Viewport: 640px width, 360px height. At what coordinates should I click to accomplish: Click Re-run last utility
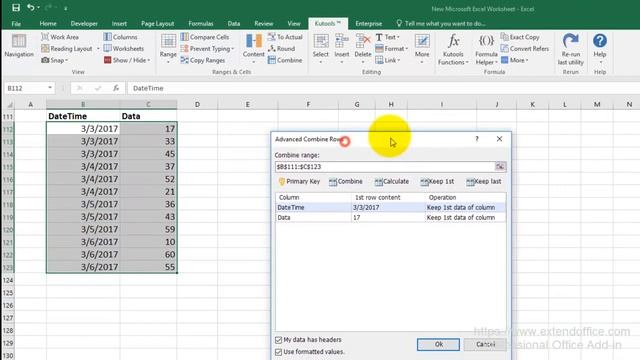[x=571, y=49]
